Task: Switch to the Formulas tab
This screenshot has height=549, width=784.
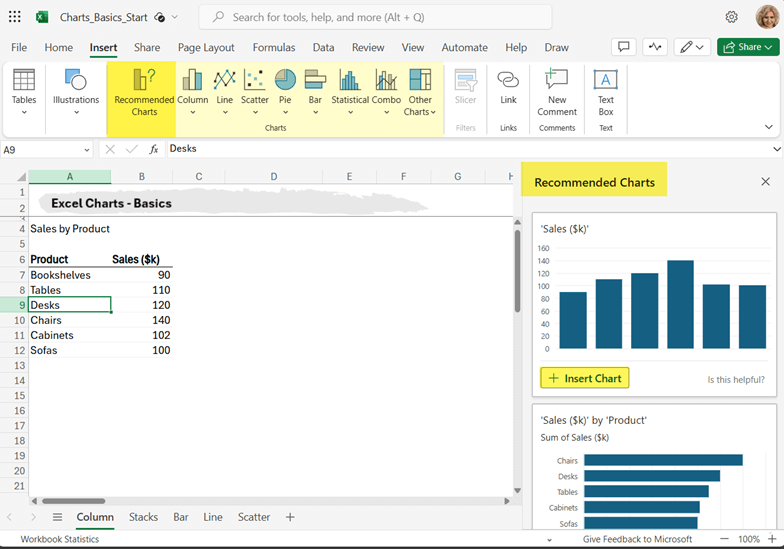Action: tap(274, 48)
